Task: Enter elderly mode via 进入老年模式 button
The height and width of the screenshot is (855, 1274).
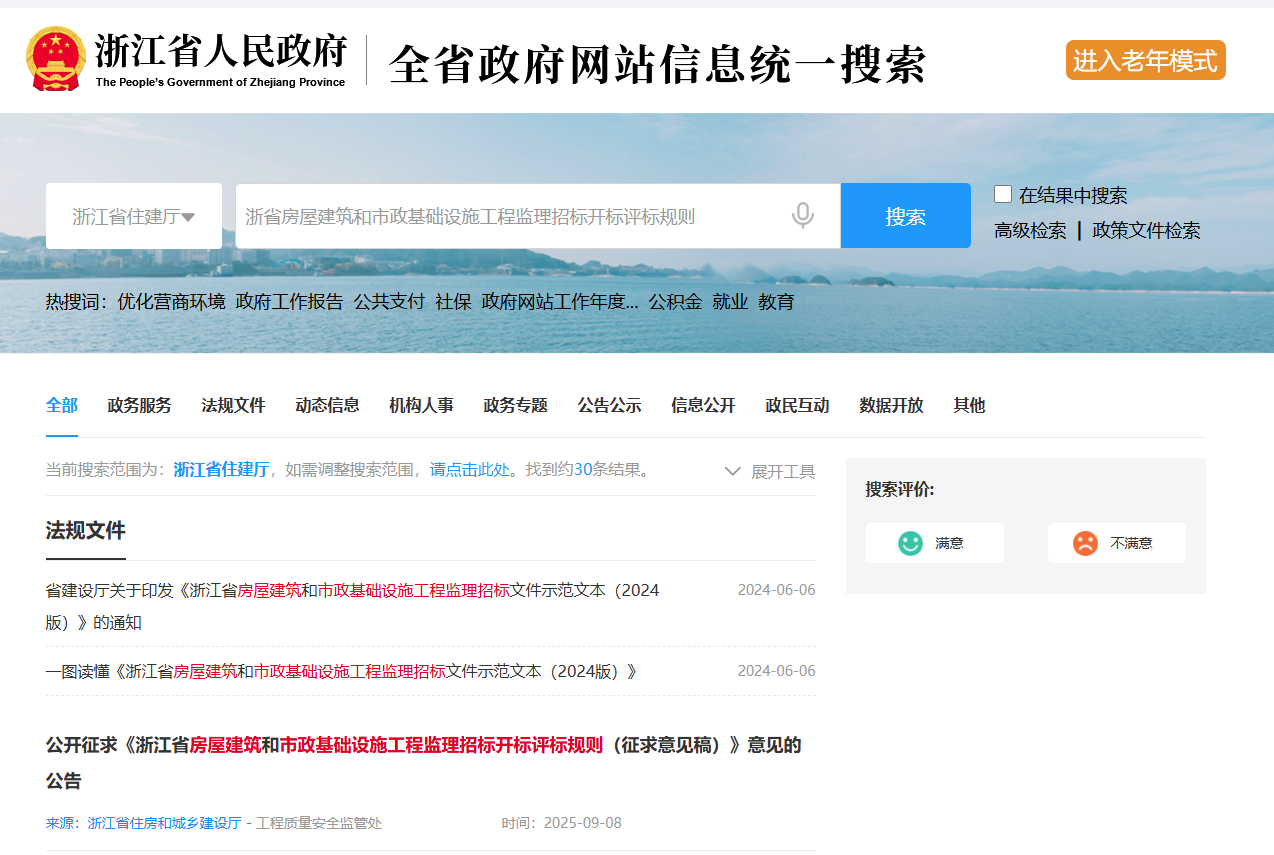Action: tap(1144, 59)
